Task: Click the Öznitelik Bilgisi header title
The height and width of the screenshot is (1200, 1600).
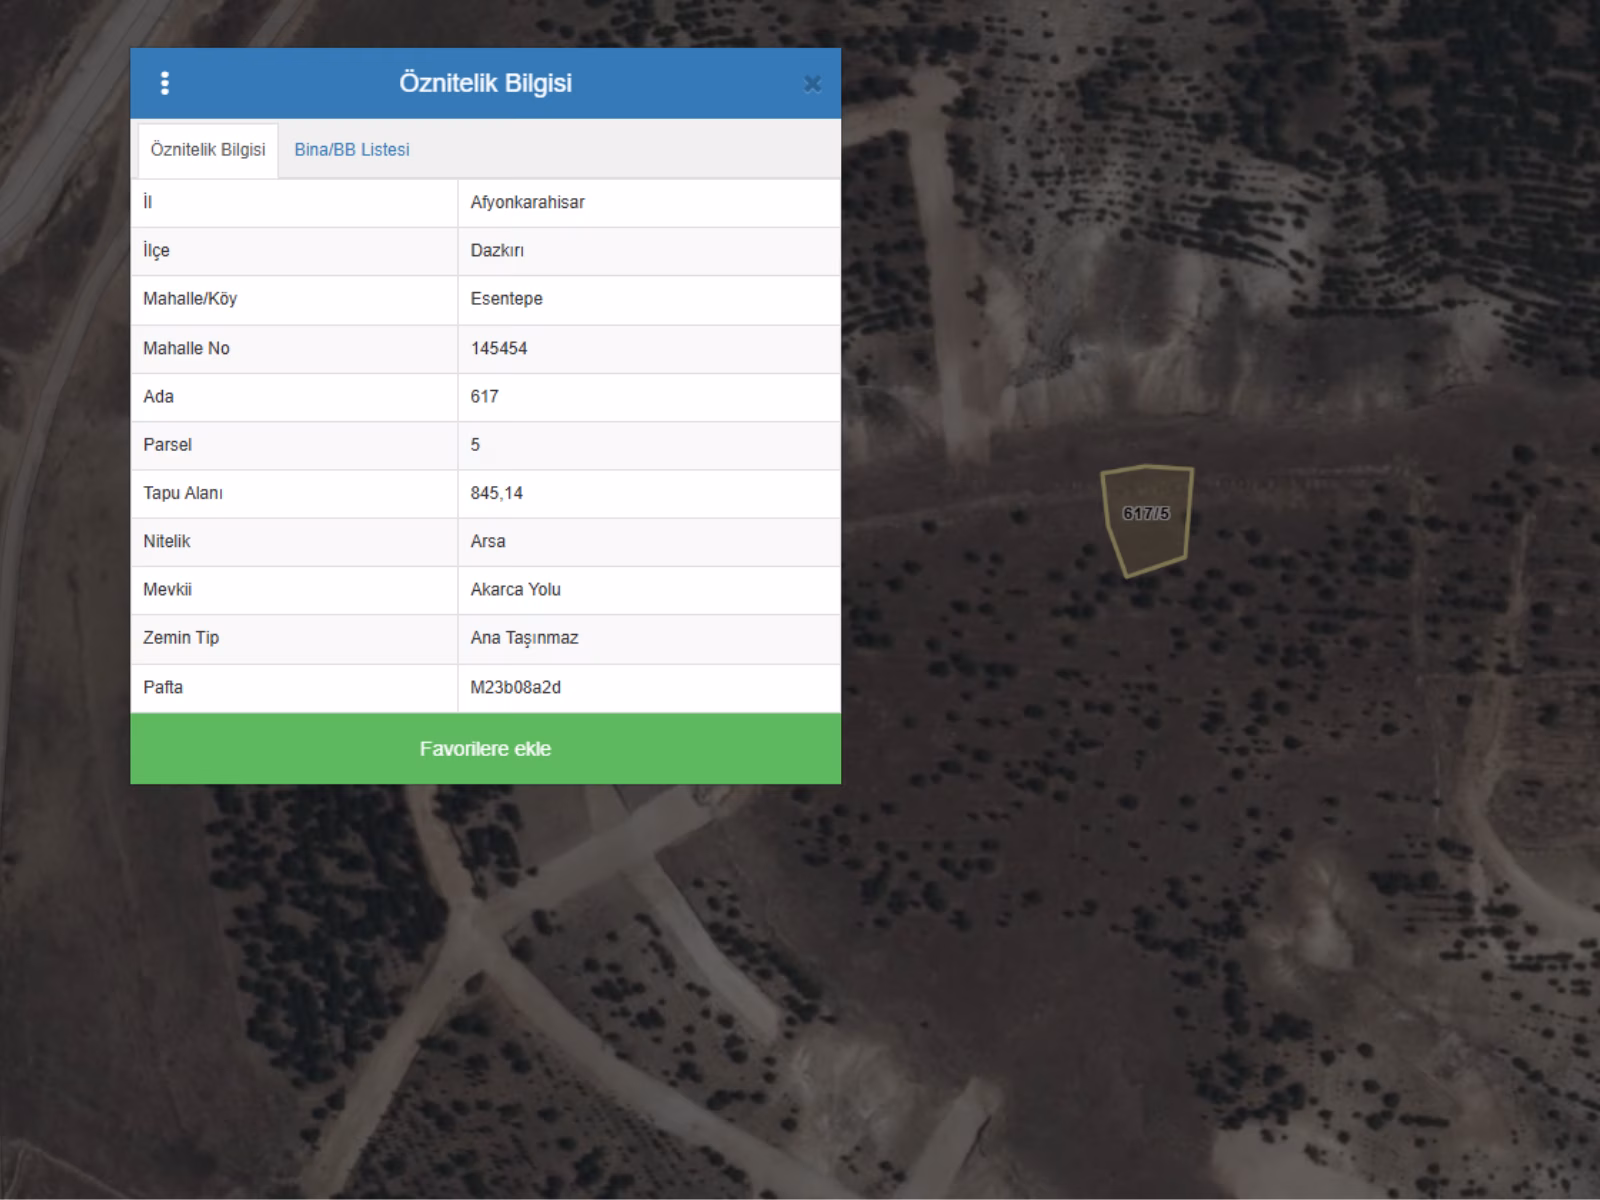Action: (x=485, y=83)
